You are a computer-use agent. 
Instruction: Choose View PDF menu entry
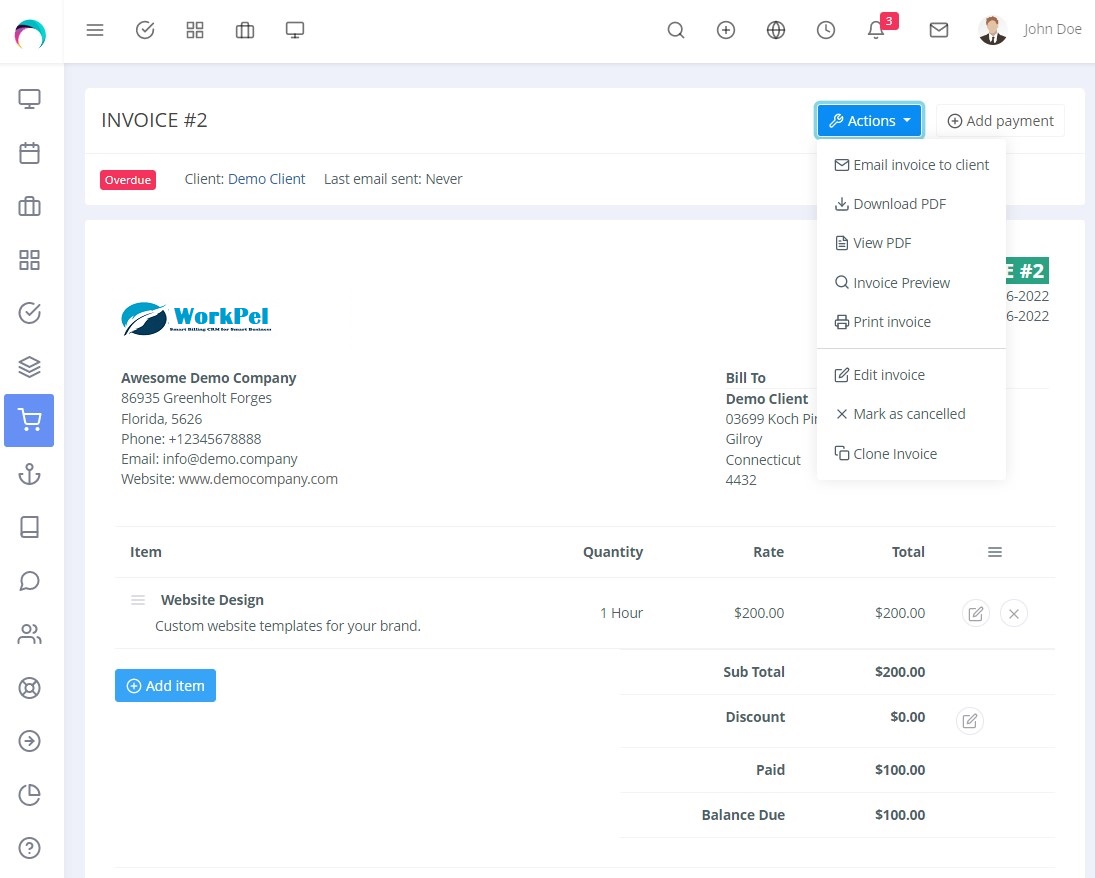tap(911, 243)
